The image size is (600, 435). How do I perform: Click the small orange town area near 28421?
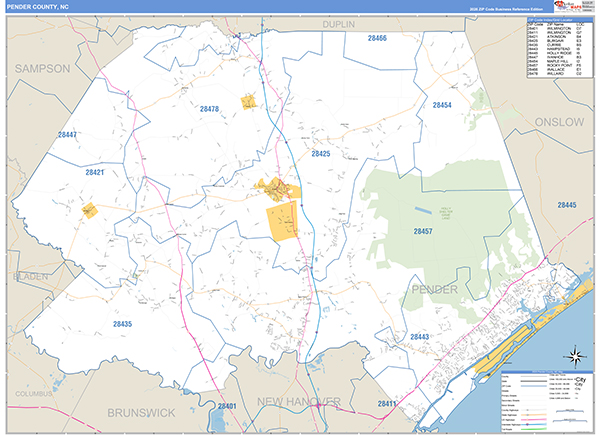pyautogui.click(x=89, y=210)
